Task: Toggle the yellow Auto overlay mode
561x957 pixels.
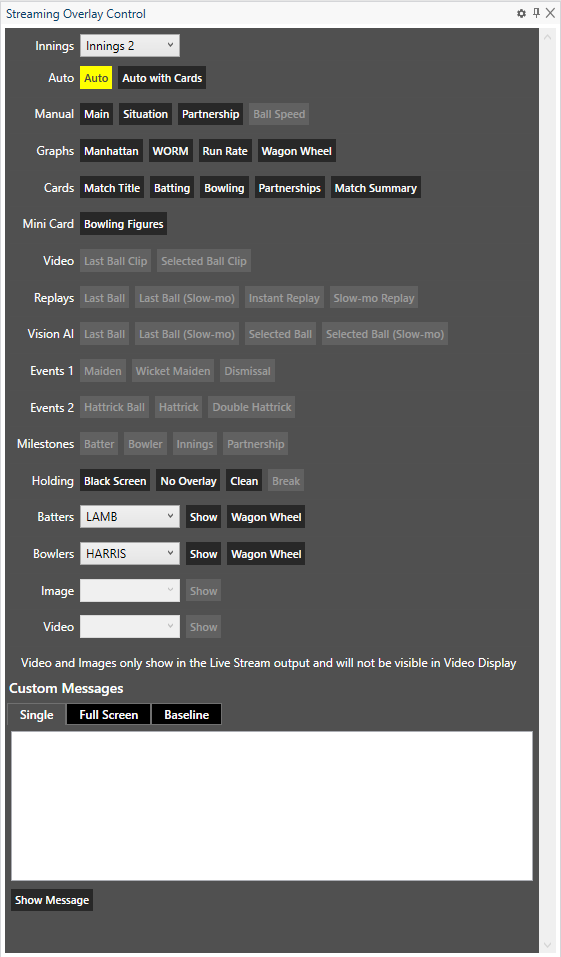Action: (96, 78)
